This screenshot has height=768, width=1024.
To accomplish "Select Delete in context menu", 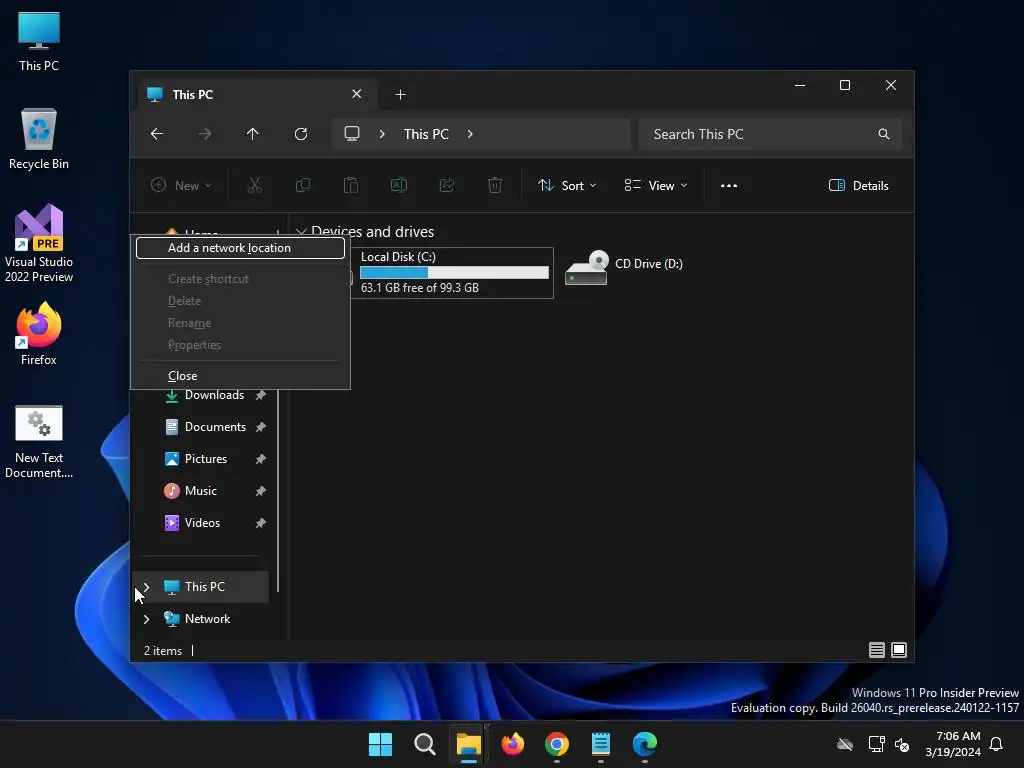I will pyautogui.click(x=240, y=301).
